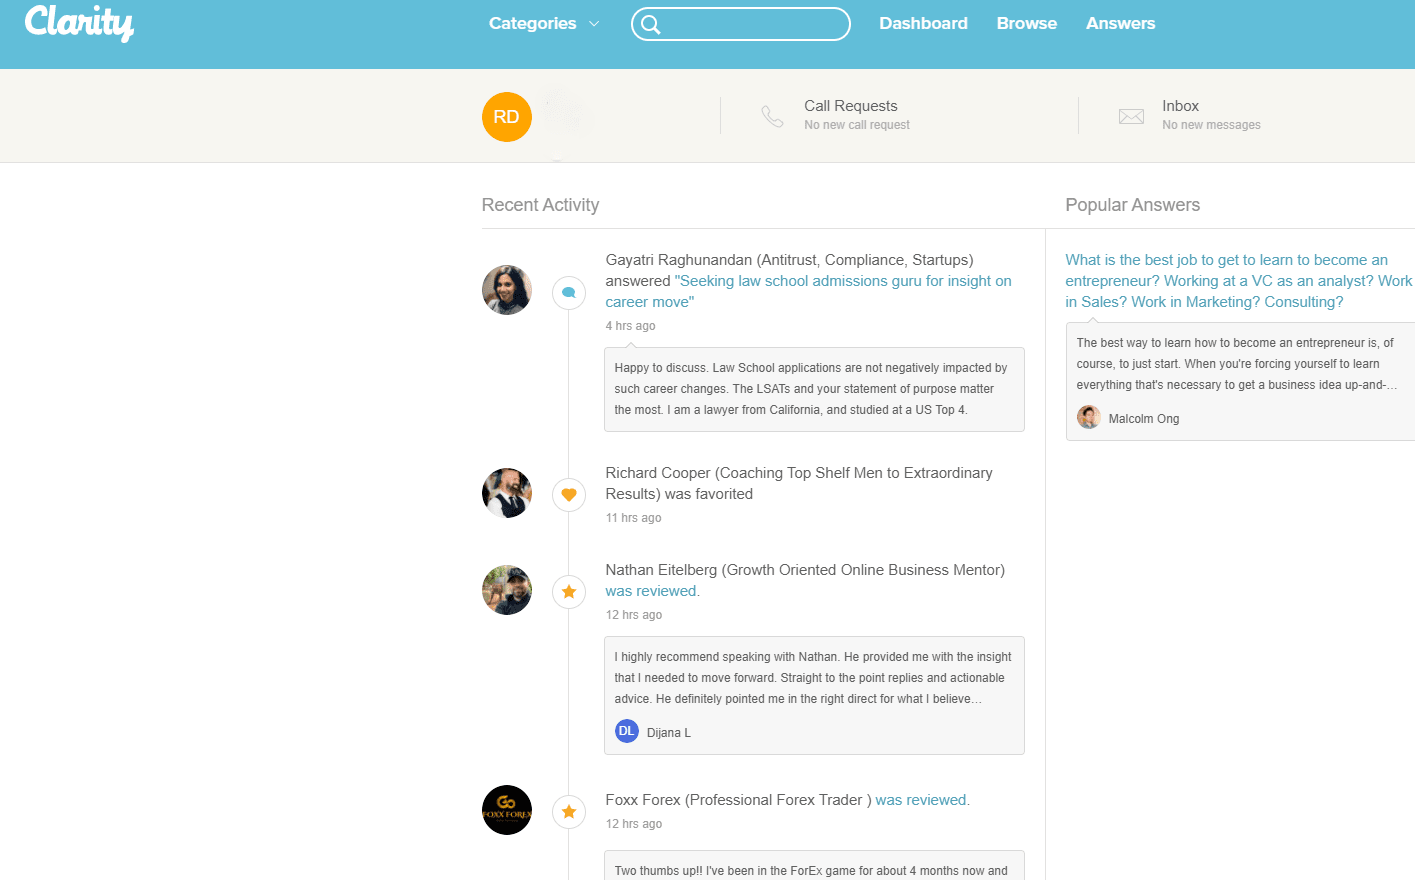Click the Call Requests phone icon
Image resolution: width=1415 pixels, height=880 pixels.
tap(772, 116)
